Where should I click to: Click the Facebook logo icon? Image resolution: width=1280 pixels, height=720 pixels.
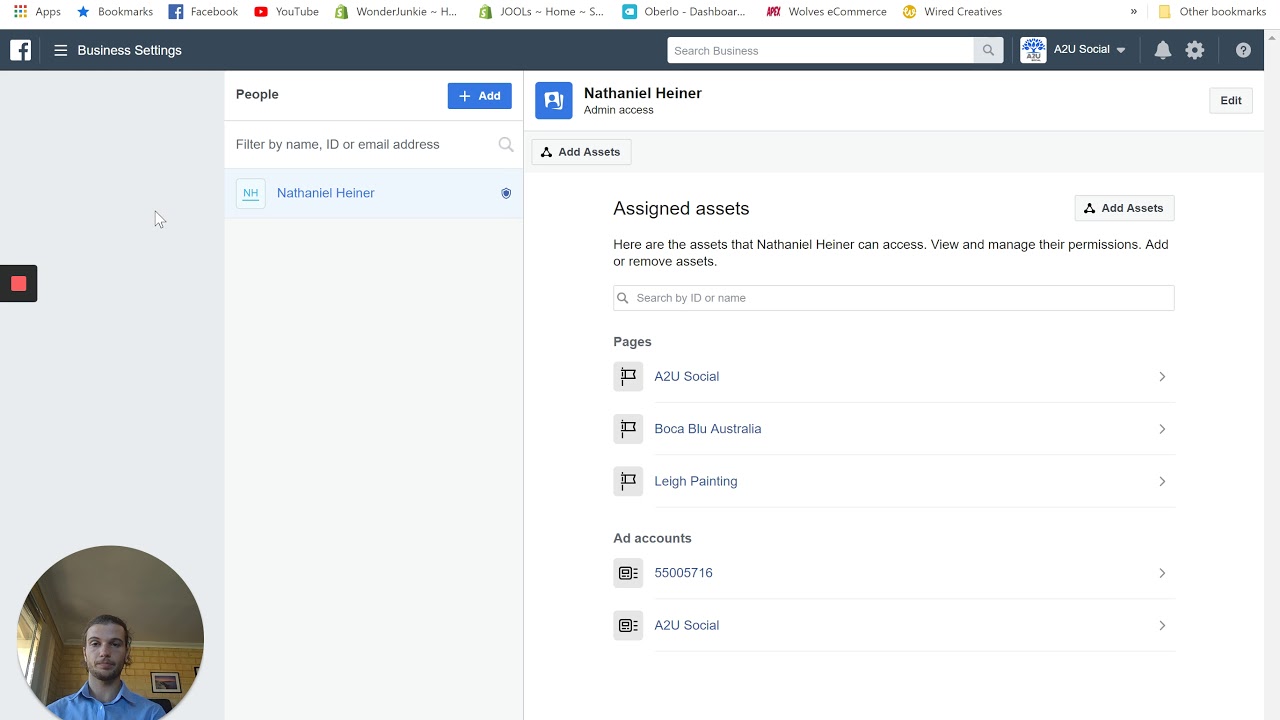click(x=20, y=50)
